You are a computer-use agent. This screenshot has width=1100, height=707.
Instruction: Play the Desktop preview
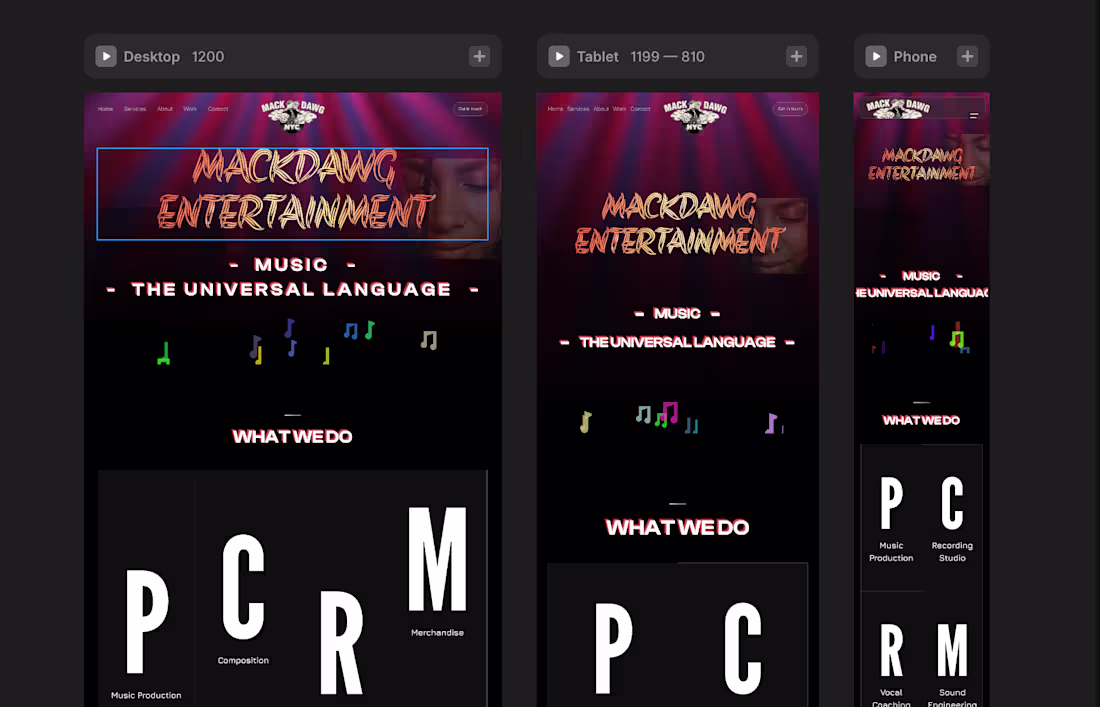[106, 56]
